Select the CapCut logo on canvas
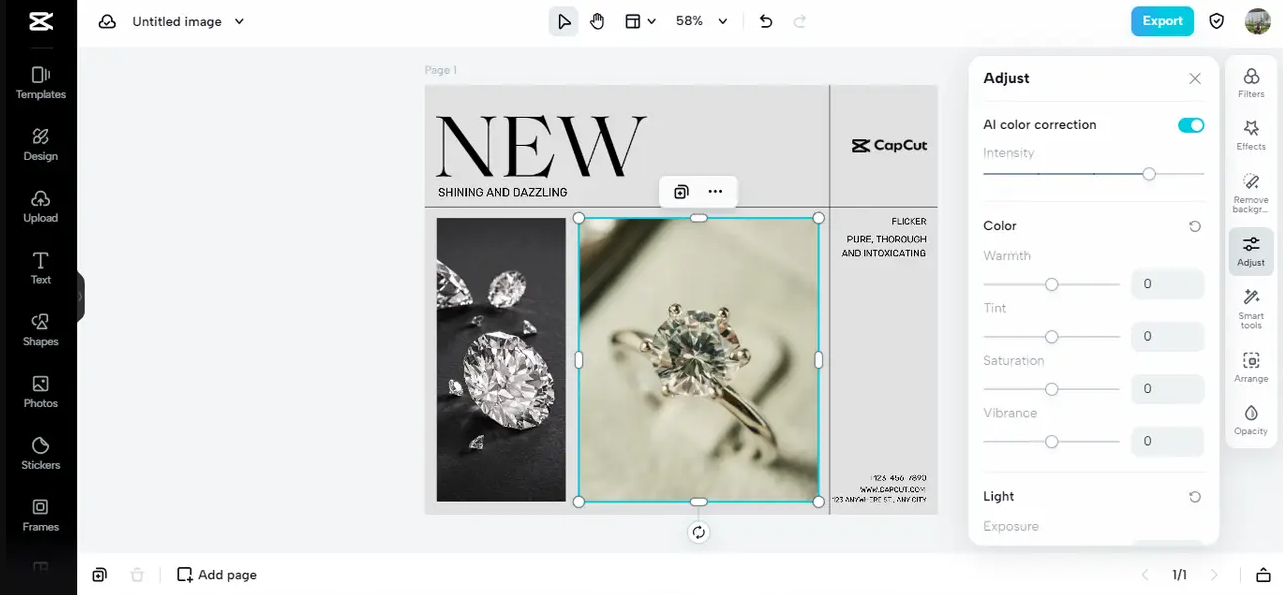 point(889,145)
